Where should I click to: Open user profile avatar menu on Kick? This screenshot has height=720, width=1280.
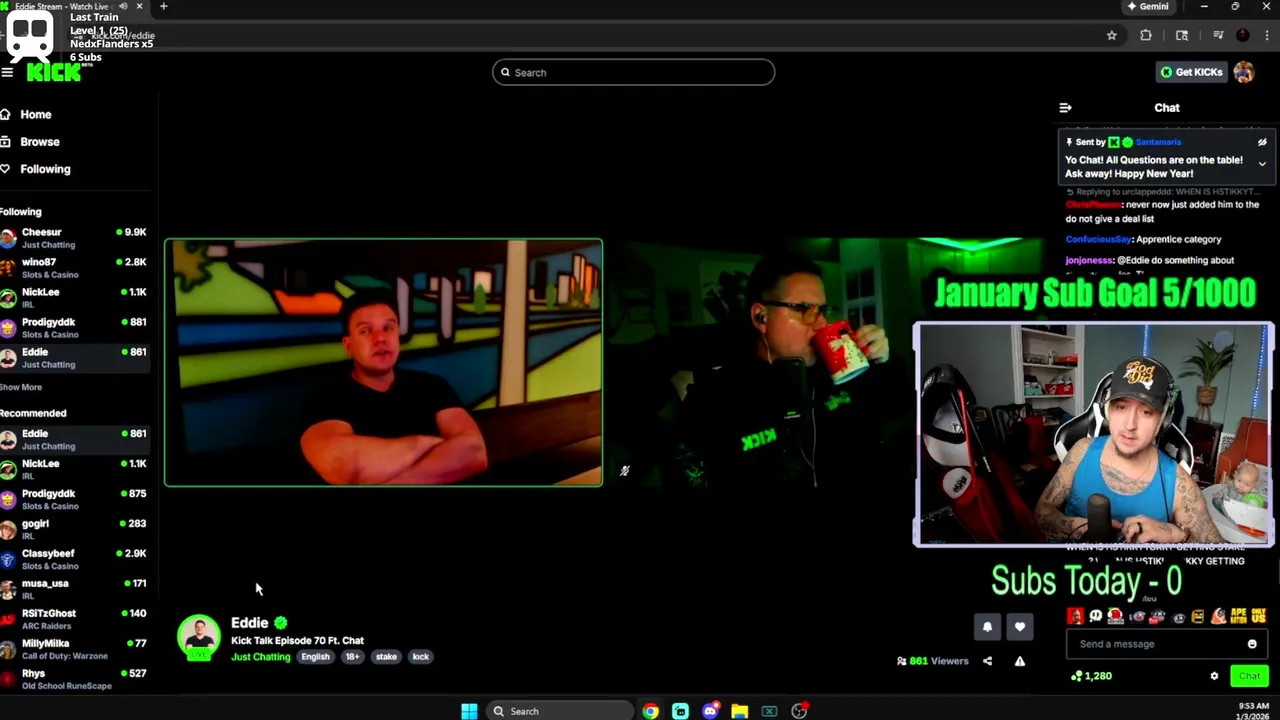pyautogui.click(x=1244, y=72)
